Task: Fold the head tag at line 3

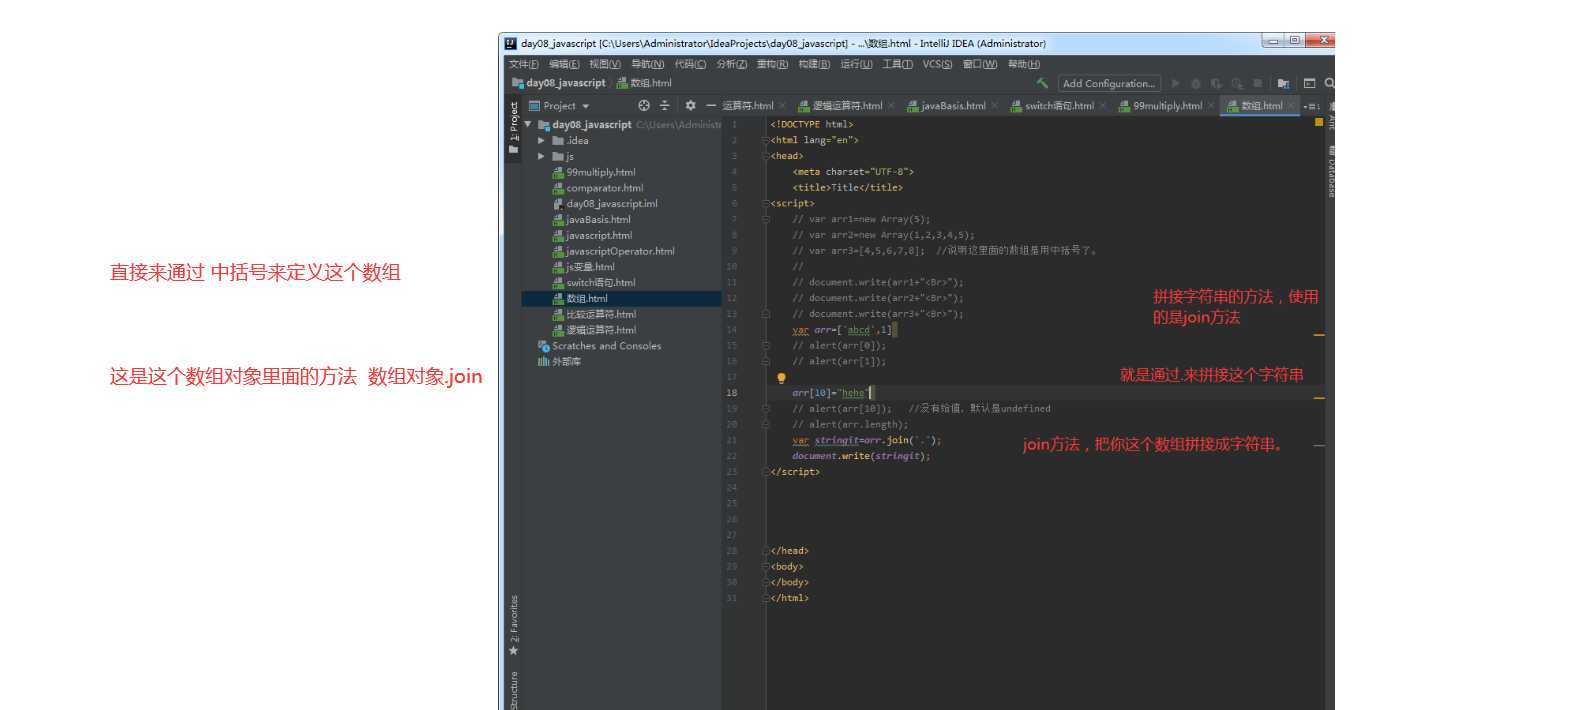Action: [x=766, y=156]
